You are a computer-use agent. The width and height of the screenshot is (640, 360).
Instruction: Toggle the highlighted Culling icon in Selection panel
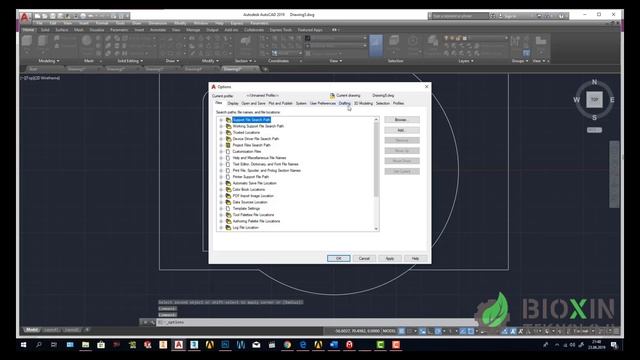point(376,45)
